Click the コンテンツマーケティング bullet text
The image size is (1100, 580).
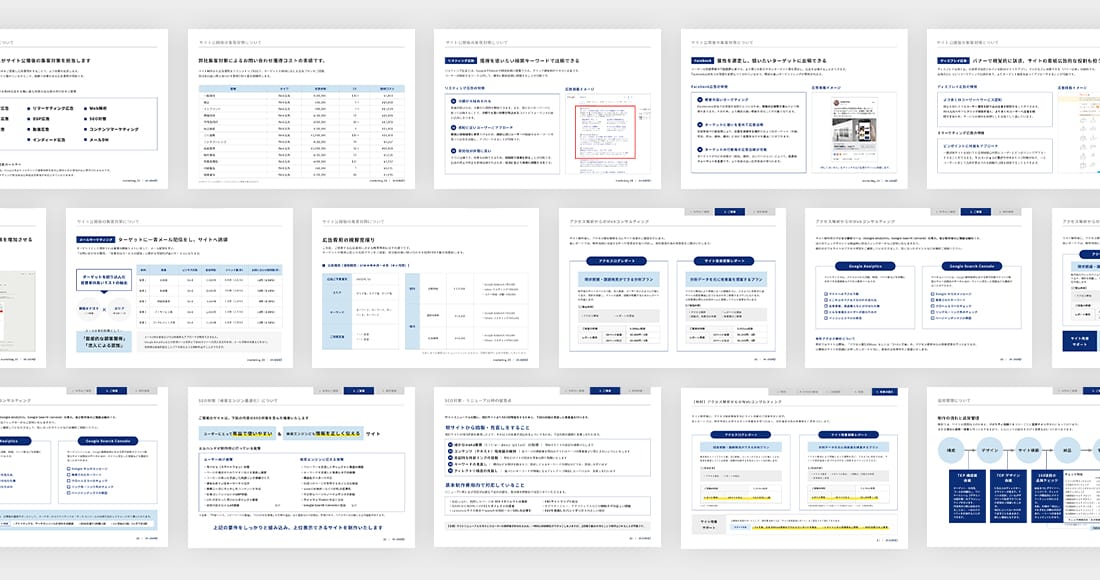pyautogui.click(x=114, y=130)
